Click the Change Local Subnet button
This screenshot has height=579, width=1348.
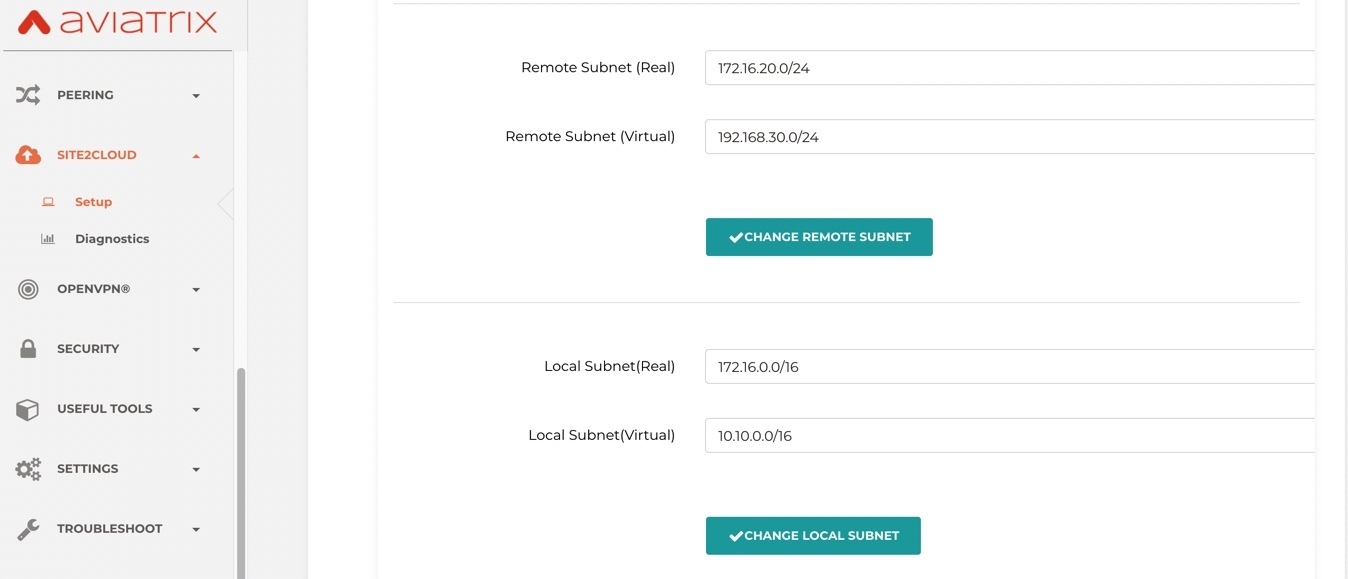tap(813, 536)
